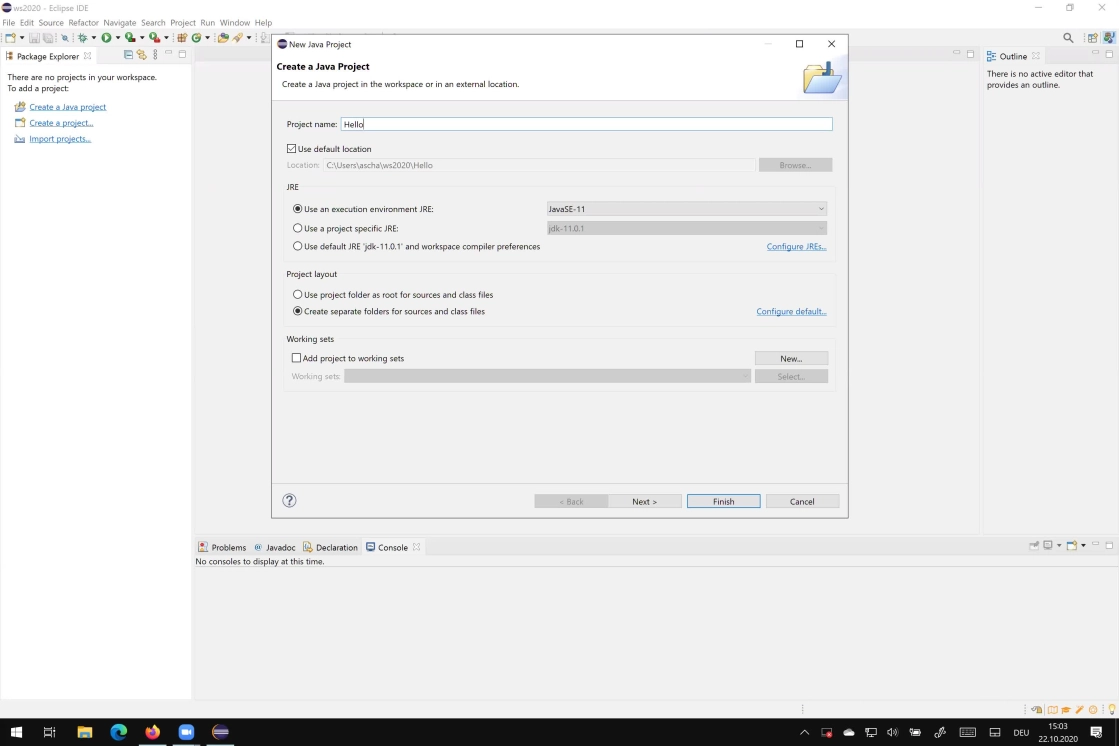Click the Debug bug icon in toolbar
This screenshot has height=746, width=1119.
point(83,38)
